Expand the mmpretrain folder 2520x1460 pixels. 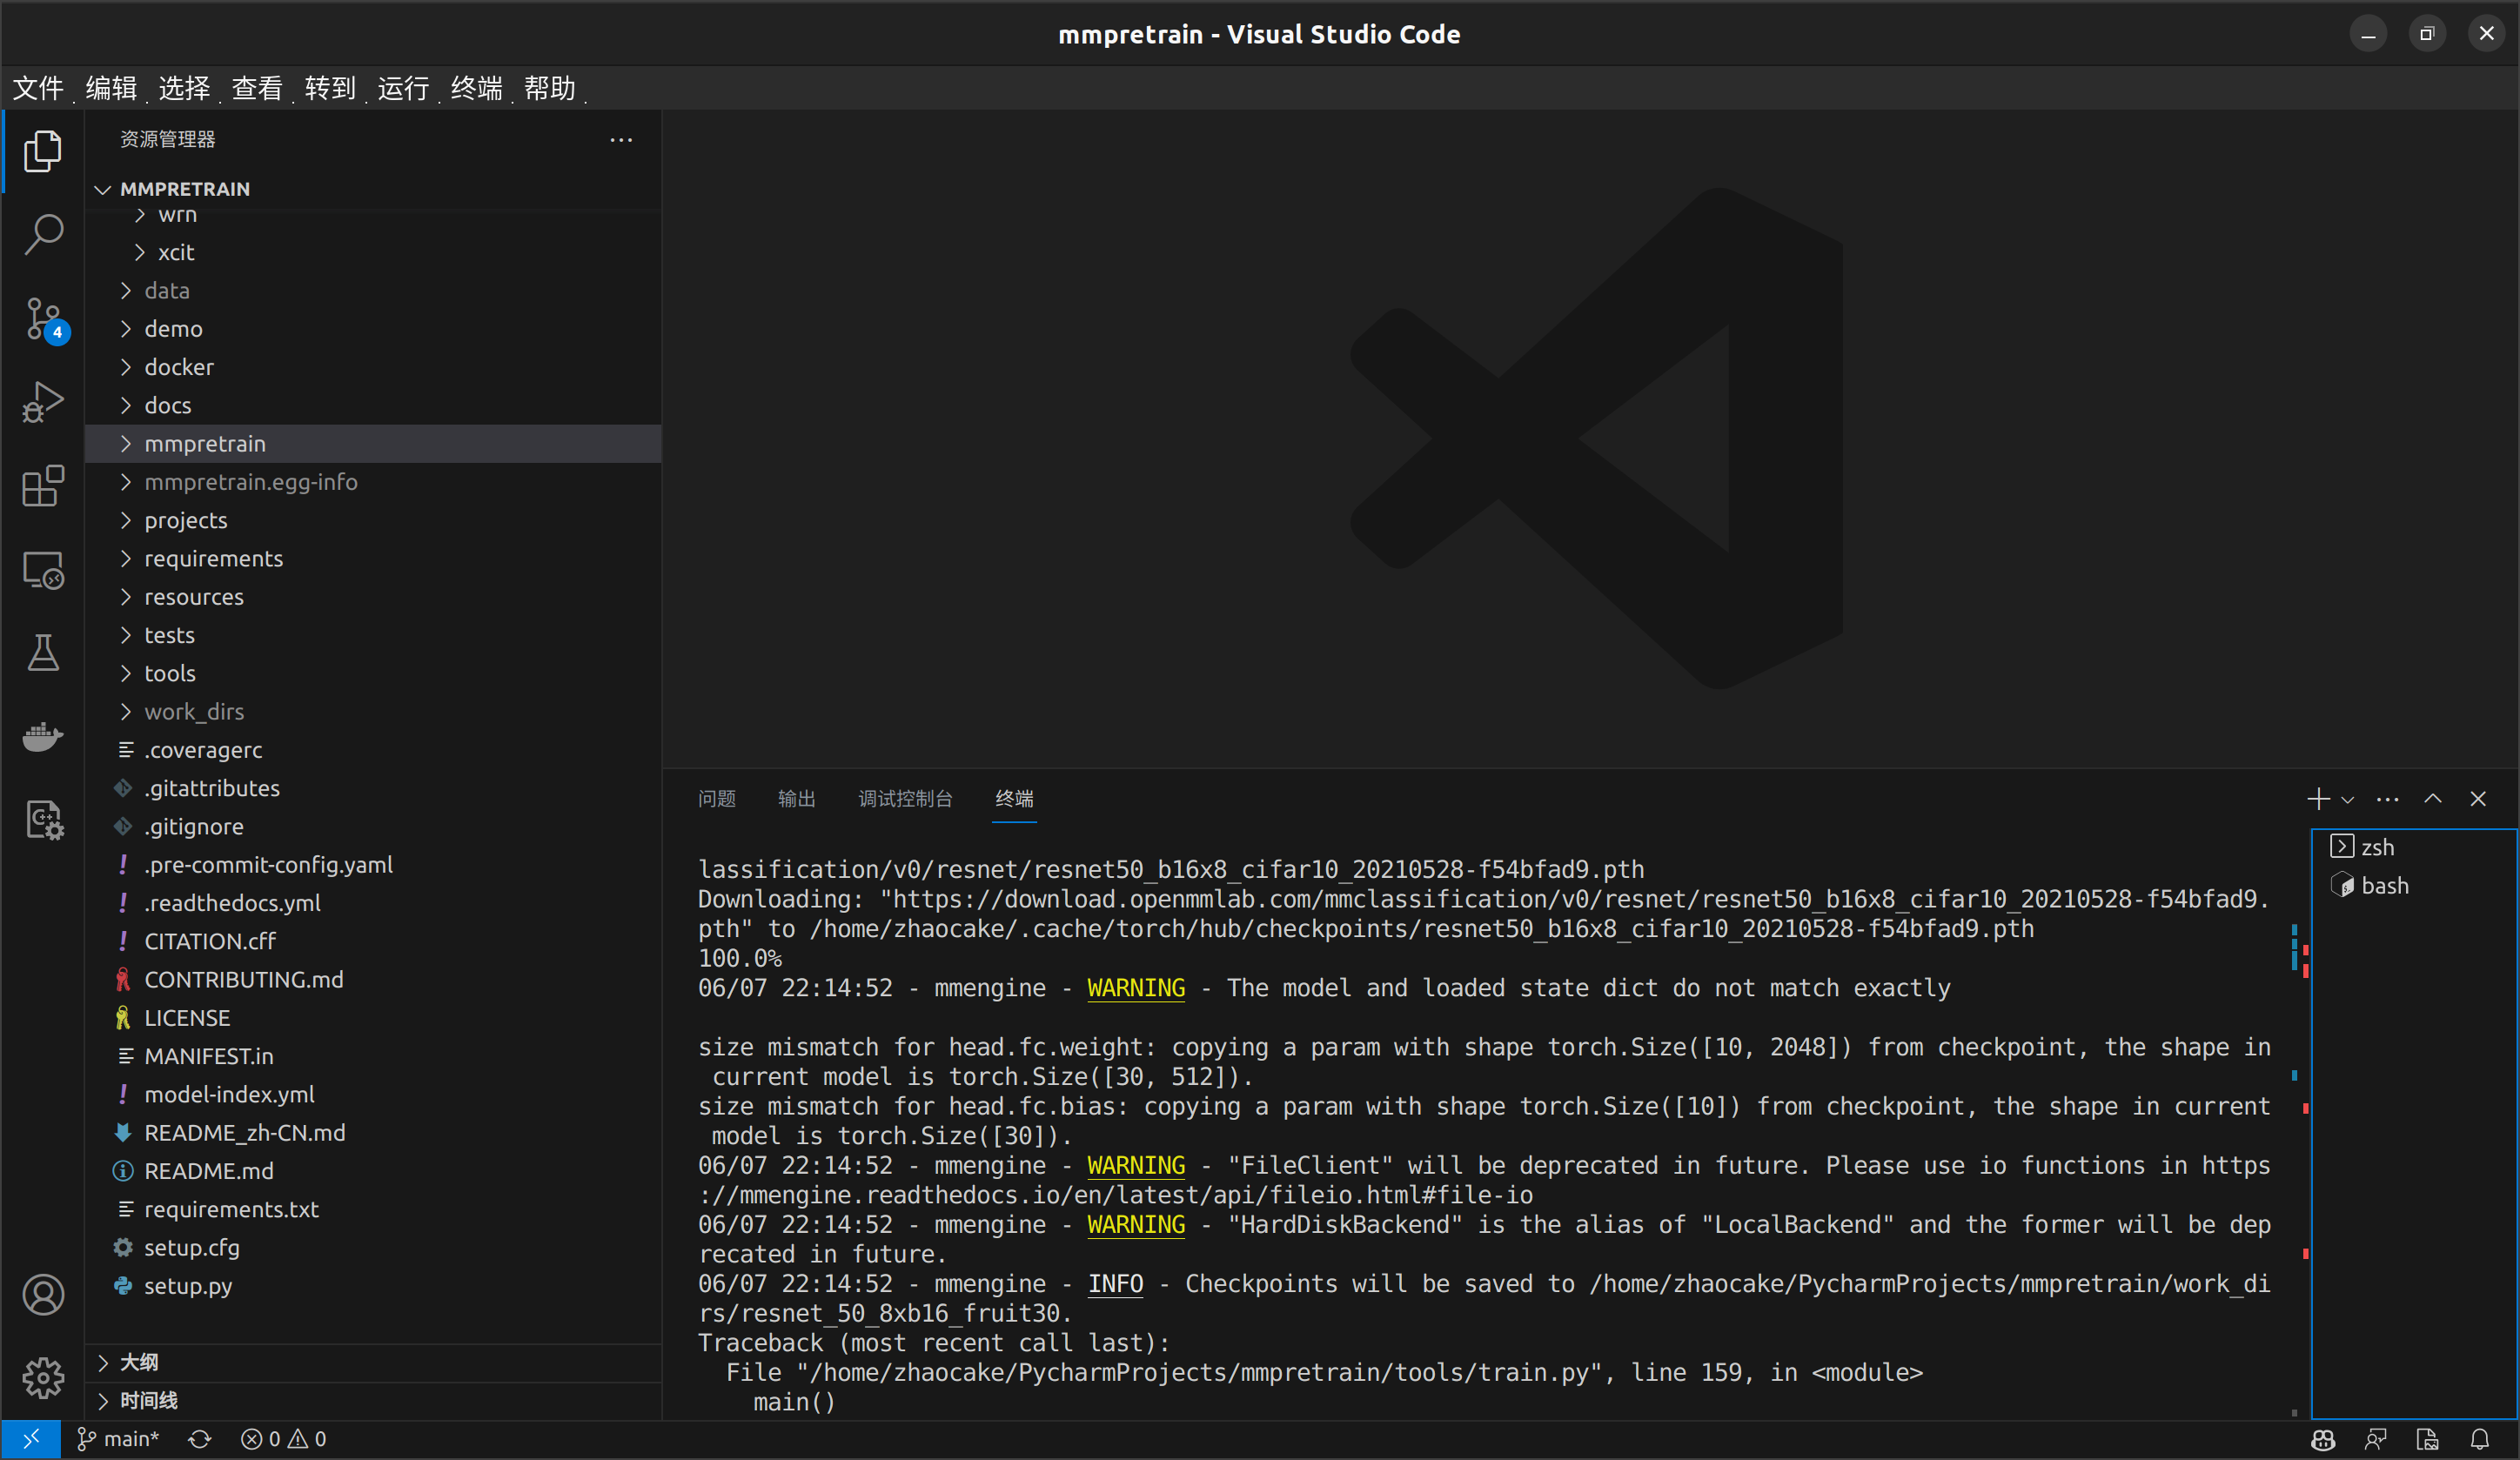(x=373, y=444)
